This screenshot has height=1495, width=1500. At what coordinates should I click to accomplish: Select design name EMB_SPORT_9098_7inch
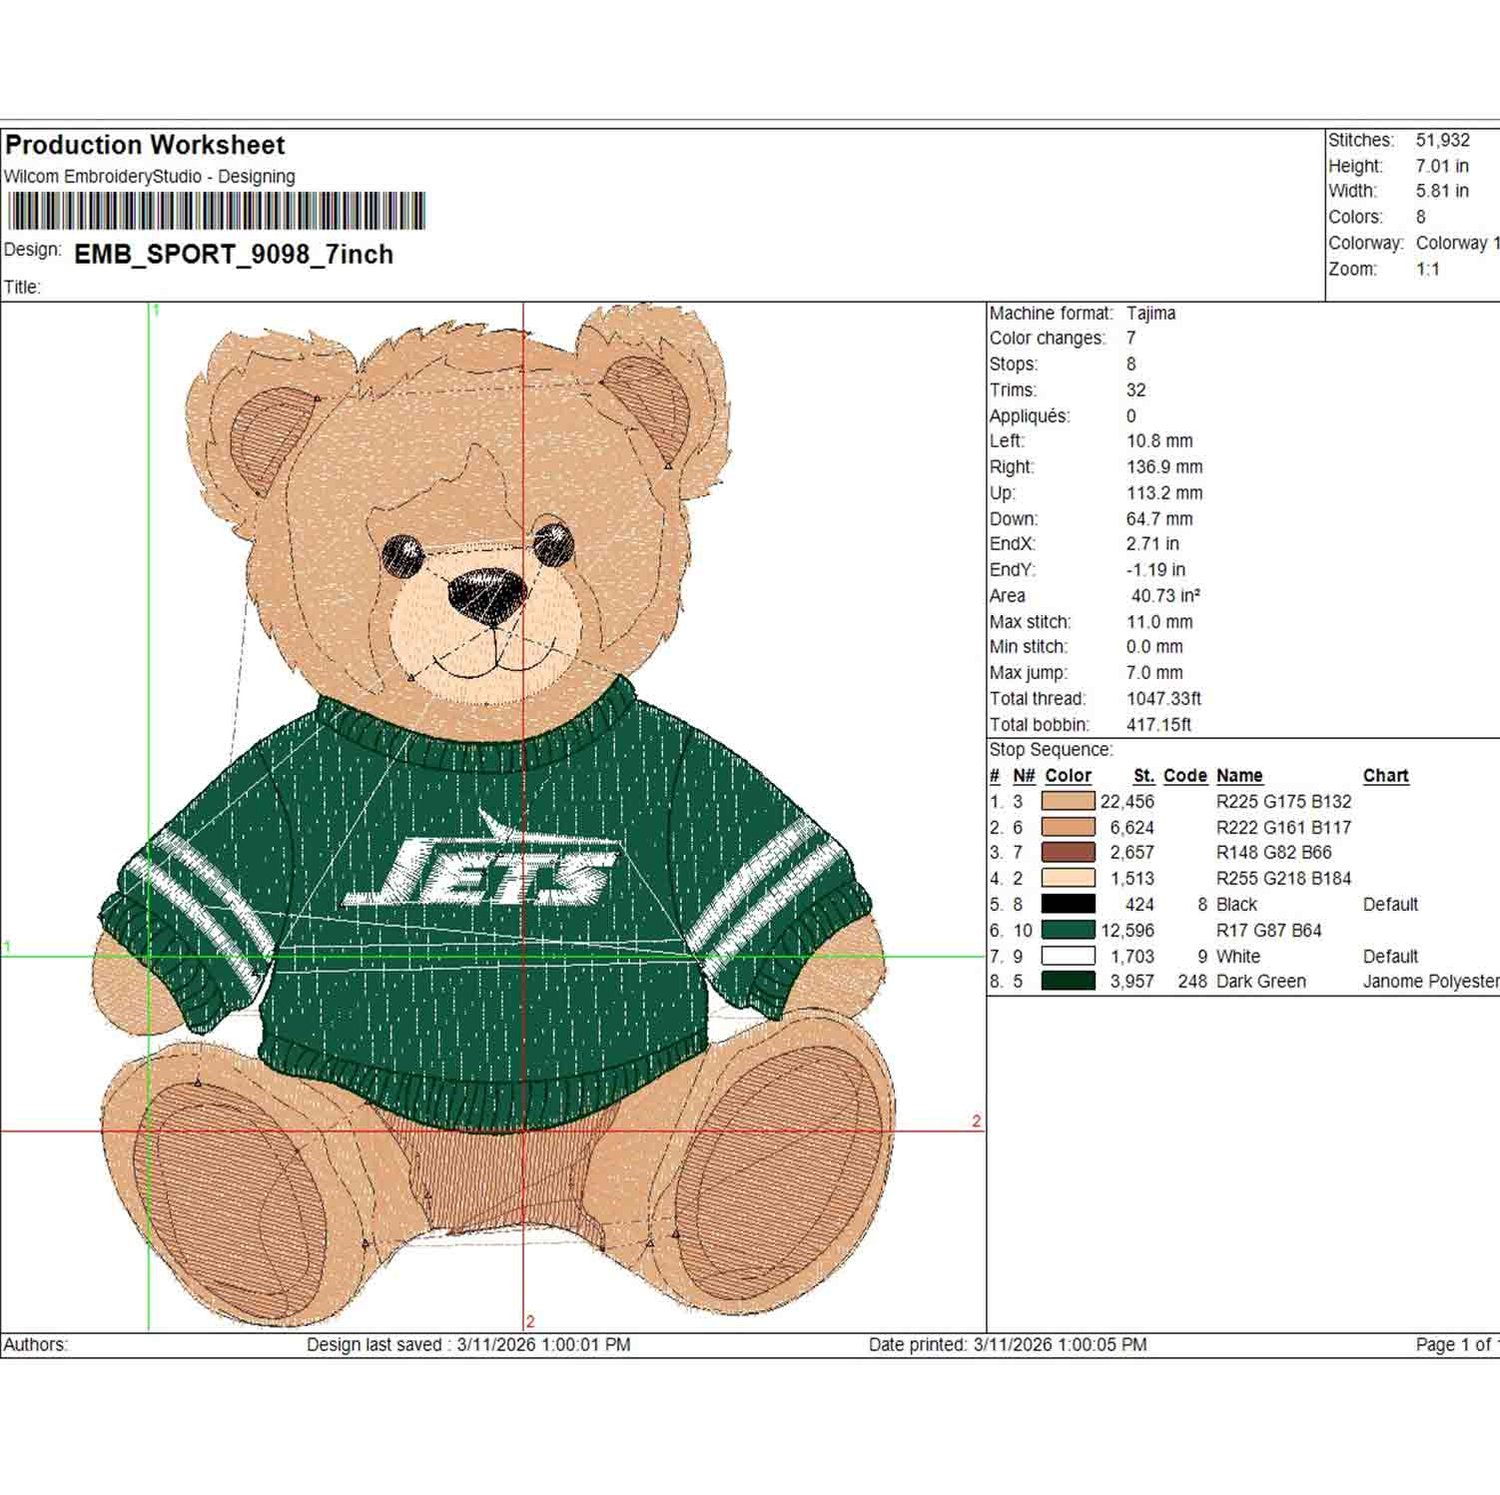point(234,254)
